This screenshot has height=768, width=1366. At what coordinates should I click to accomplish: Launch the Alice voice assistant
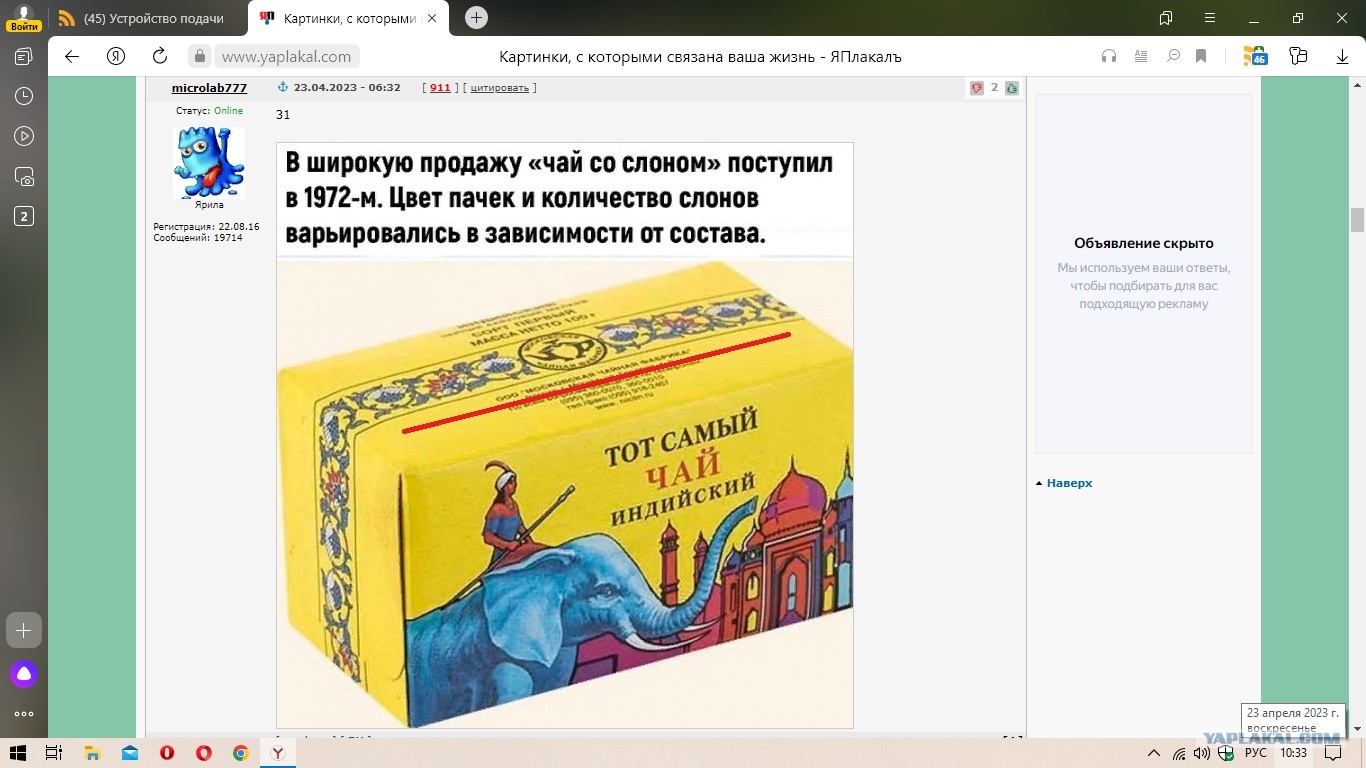(x=24, y=674)
